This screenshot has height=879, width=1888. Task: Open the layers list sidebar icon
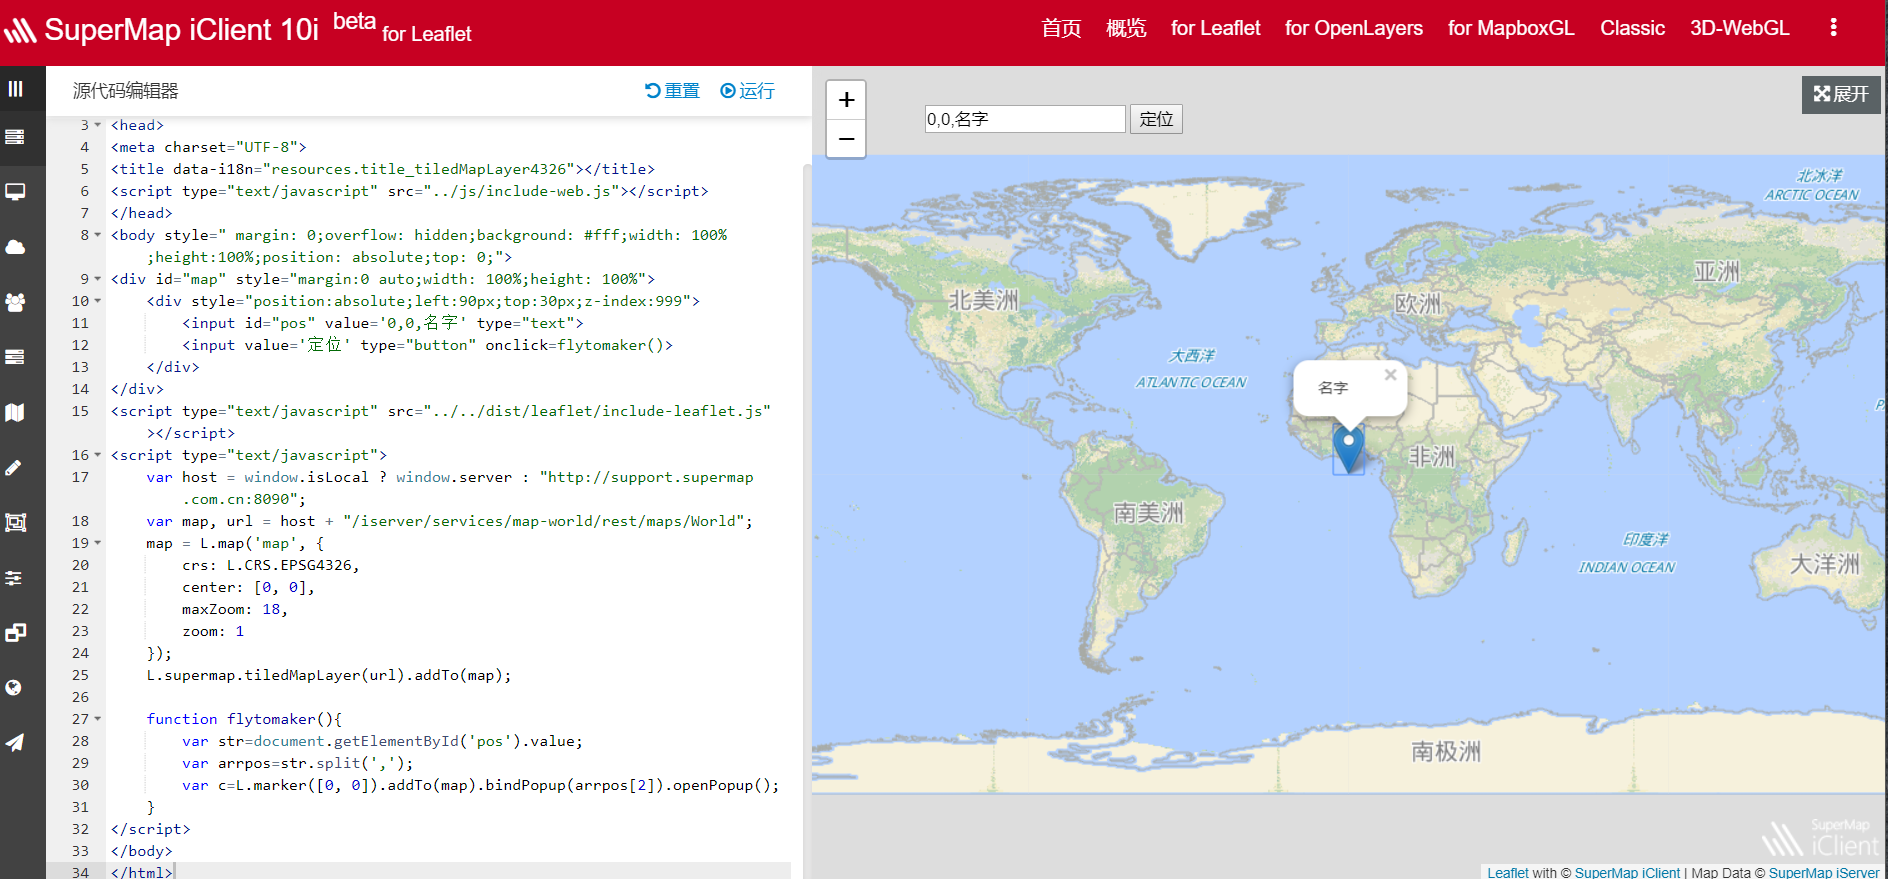[x=15, y=357]
